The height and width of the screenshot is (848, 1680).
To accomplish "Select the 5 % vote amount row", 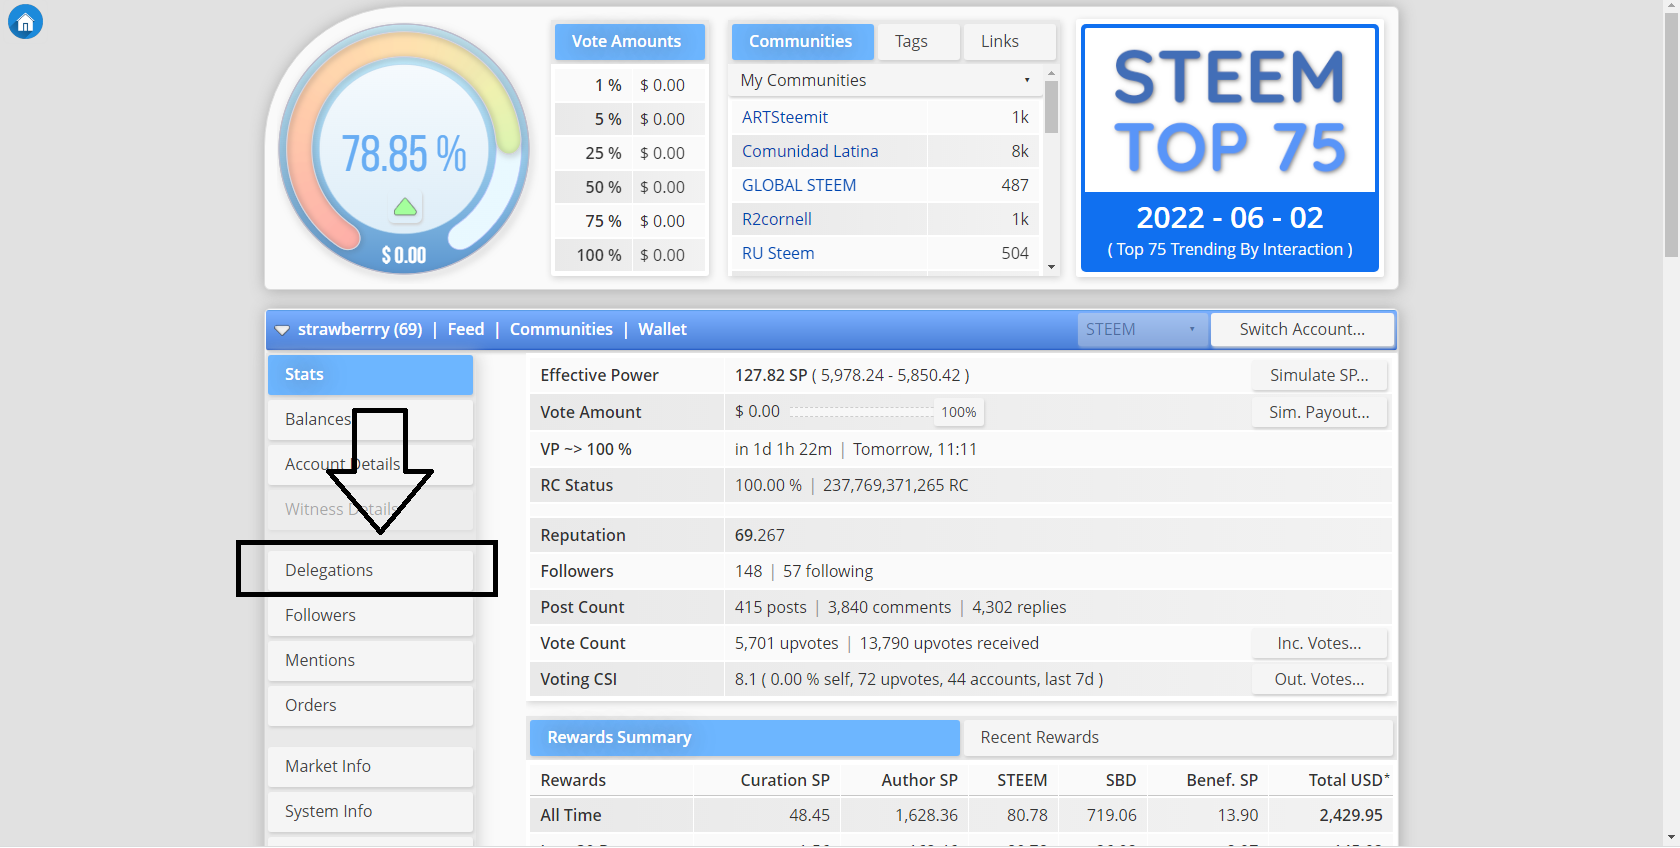I will [630, 119].
